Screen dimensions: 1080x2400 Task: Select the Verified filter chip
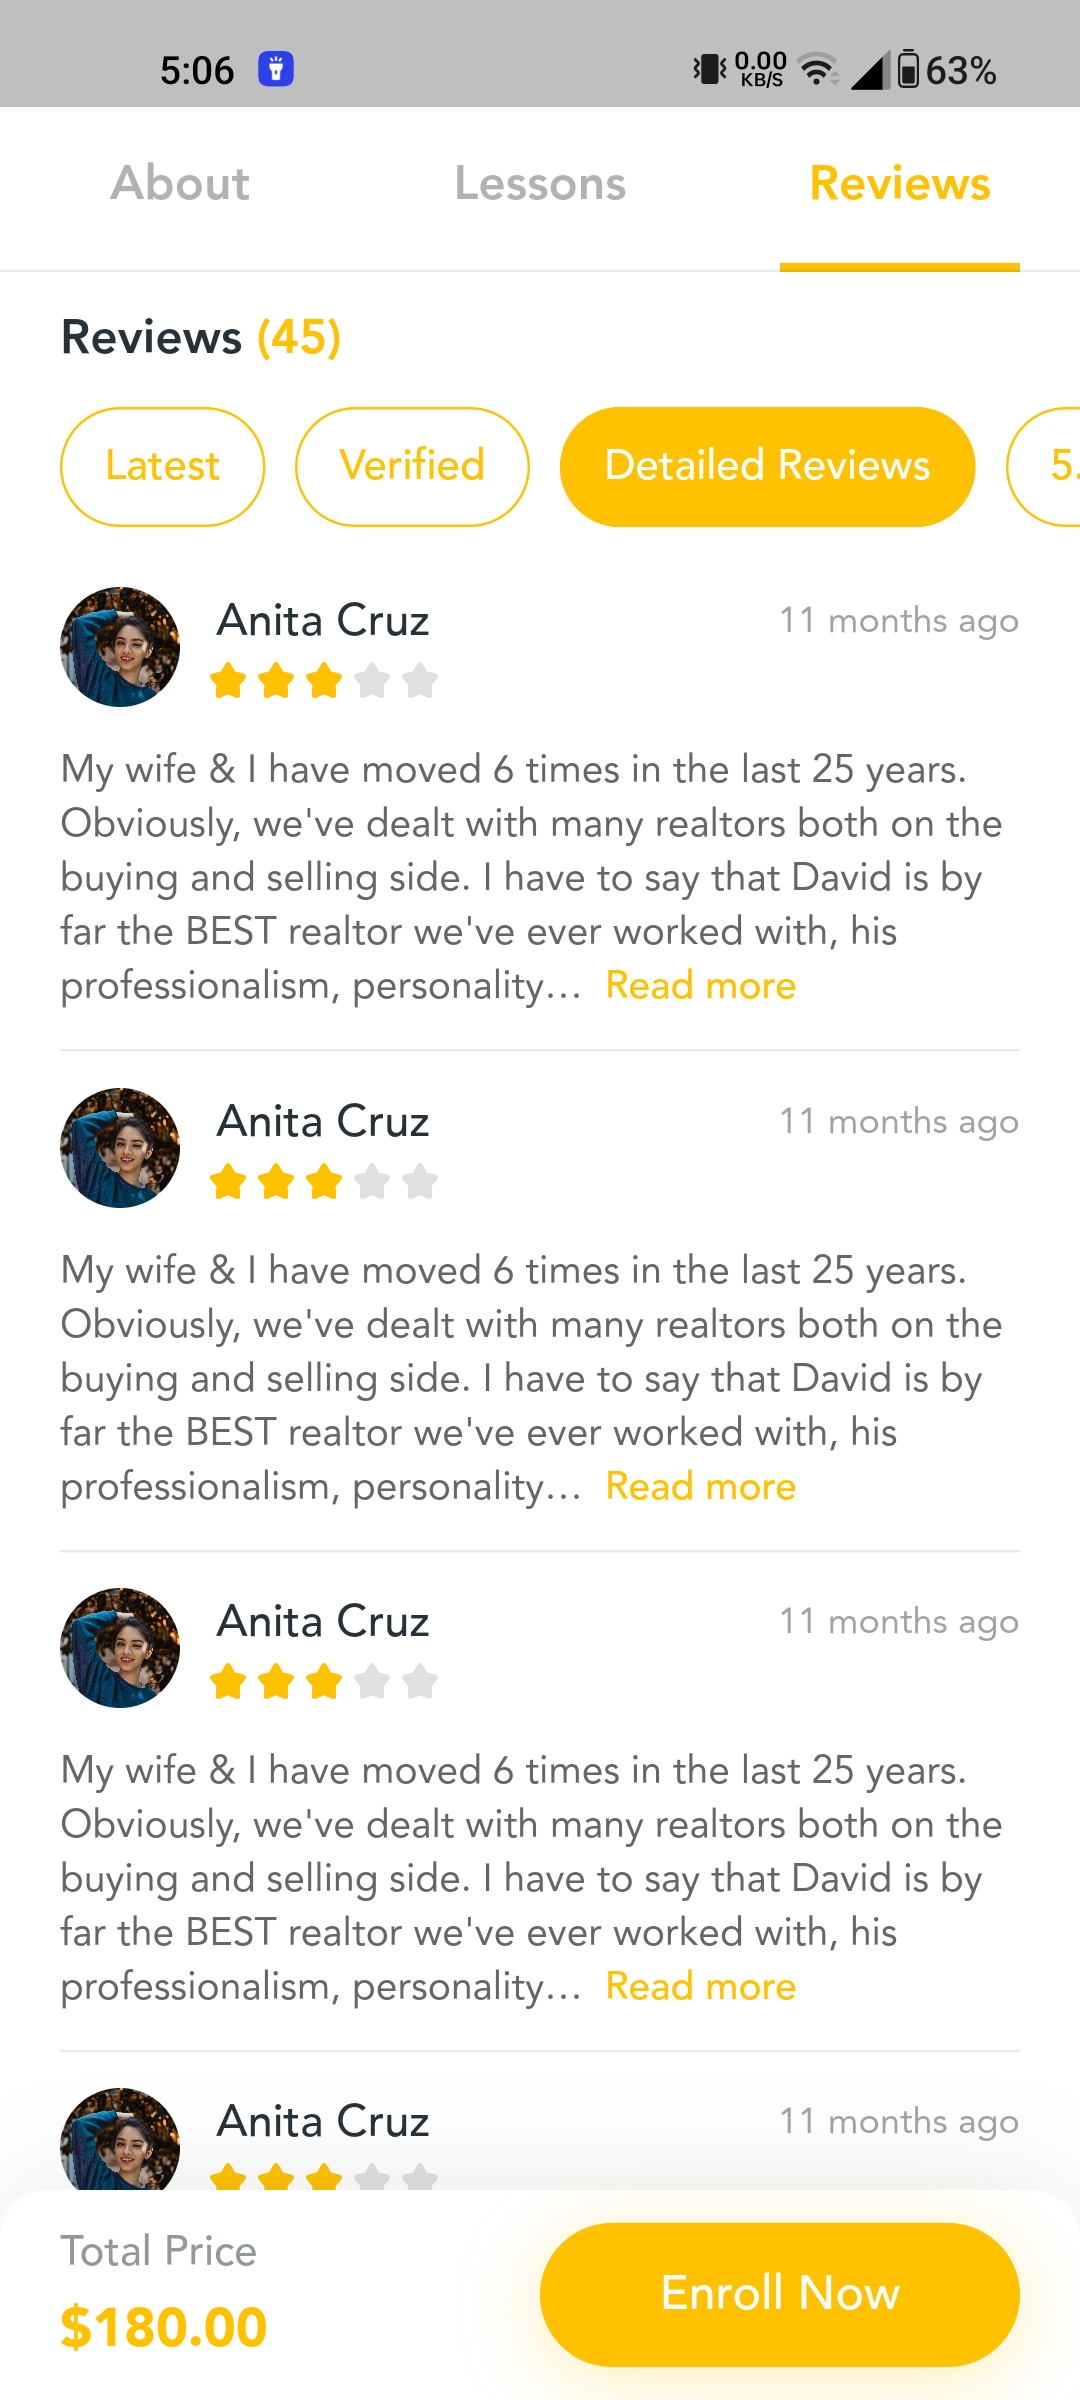pos(412,466)
